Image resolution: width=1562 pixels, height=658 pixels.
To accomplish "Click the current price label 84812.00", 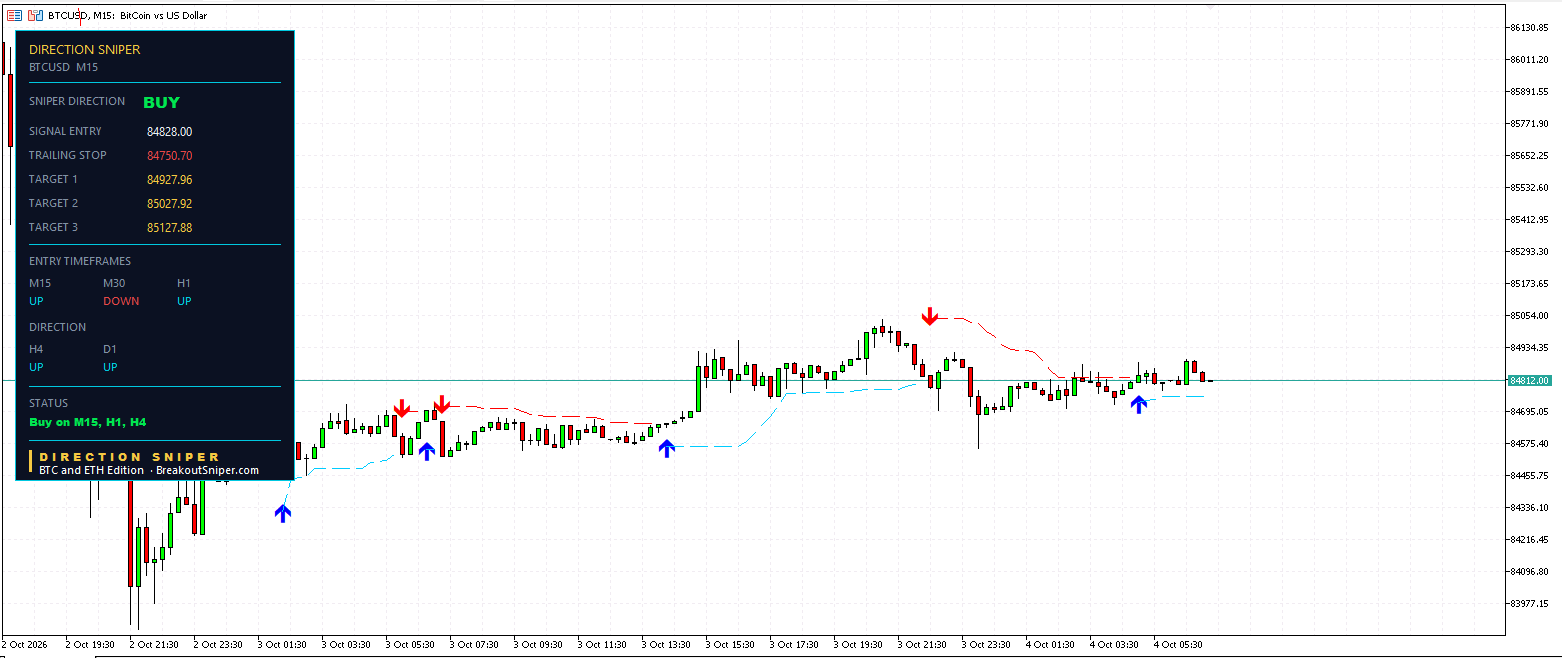I will [1529, 381].
